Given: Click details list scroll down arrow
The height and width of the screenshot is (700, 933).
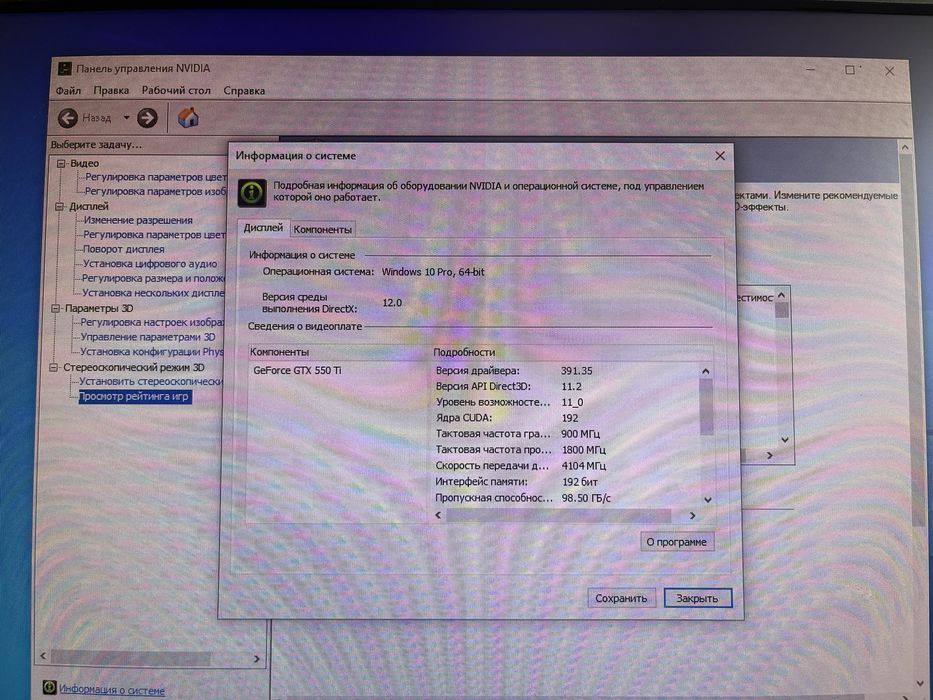Looking at the screenshot, I should [x=707, y=500].
